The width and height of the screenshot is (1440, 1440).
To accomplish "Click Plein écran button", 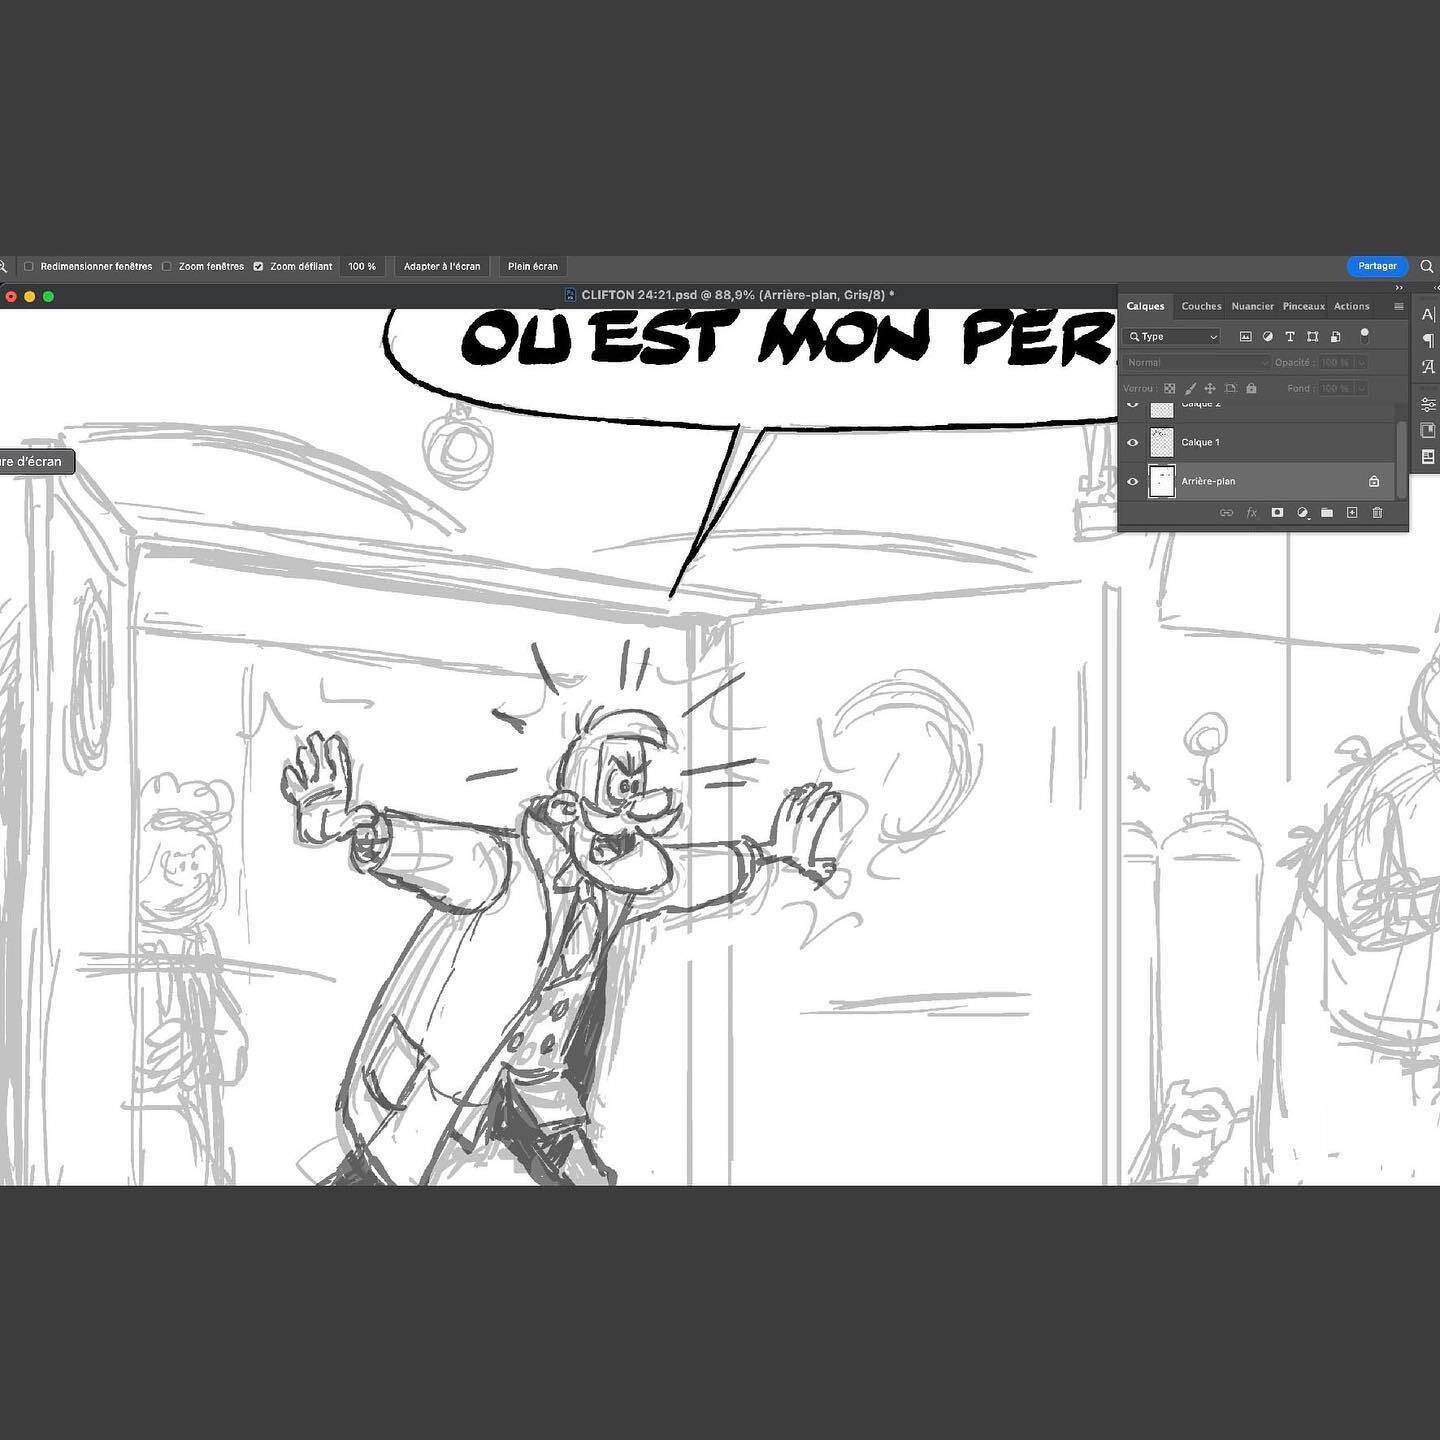I will point(533,266).
